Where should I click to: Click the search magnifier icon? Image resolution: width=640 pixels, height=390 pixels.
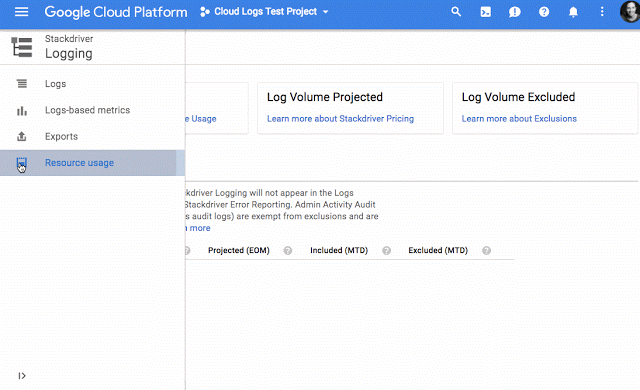[x=456, y=12]
